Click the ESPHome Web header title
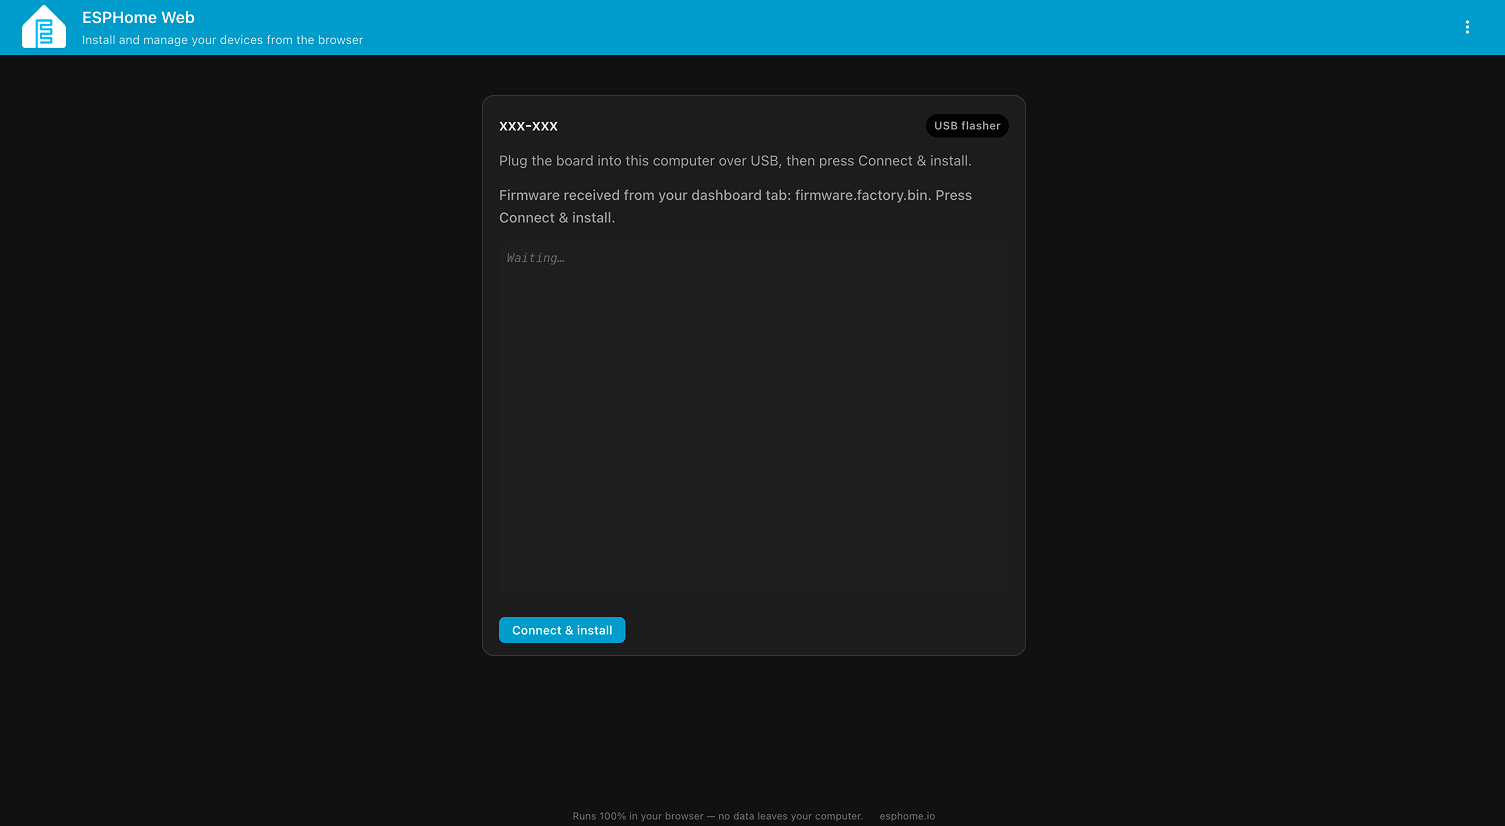 [138, 17]
